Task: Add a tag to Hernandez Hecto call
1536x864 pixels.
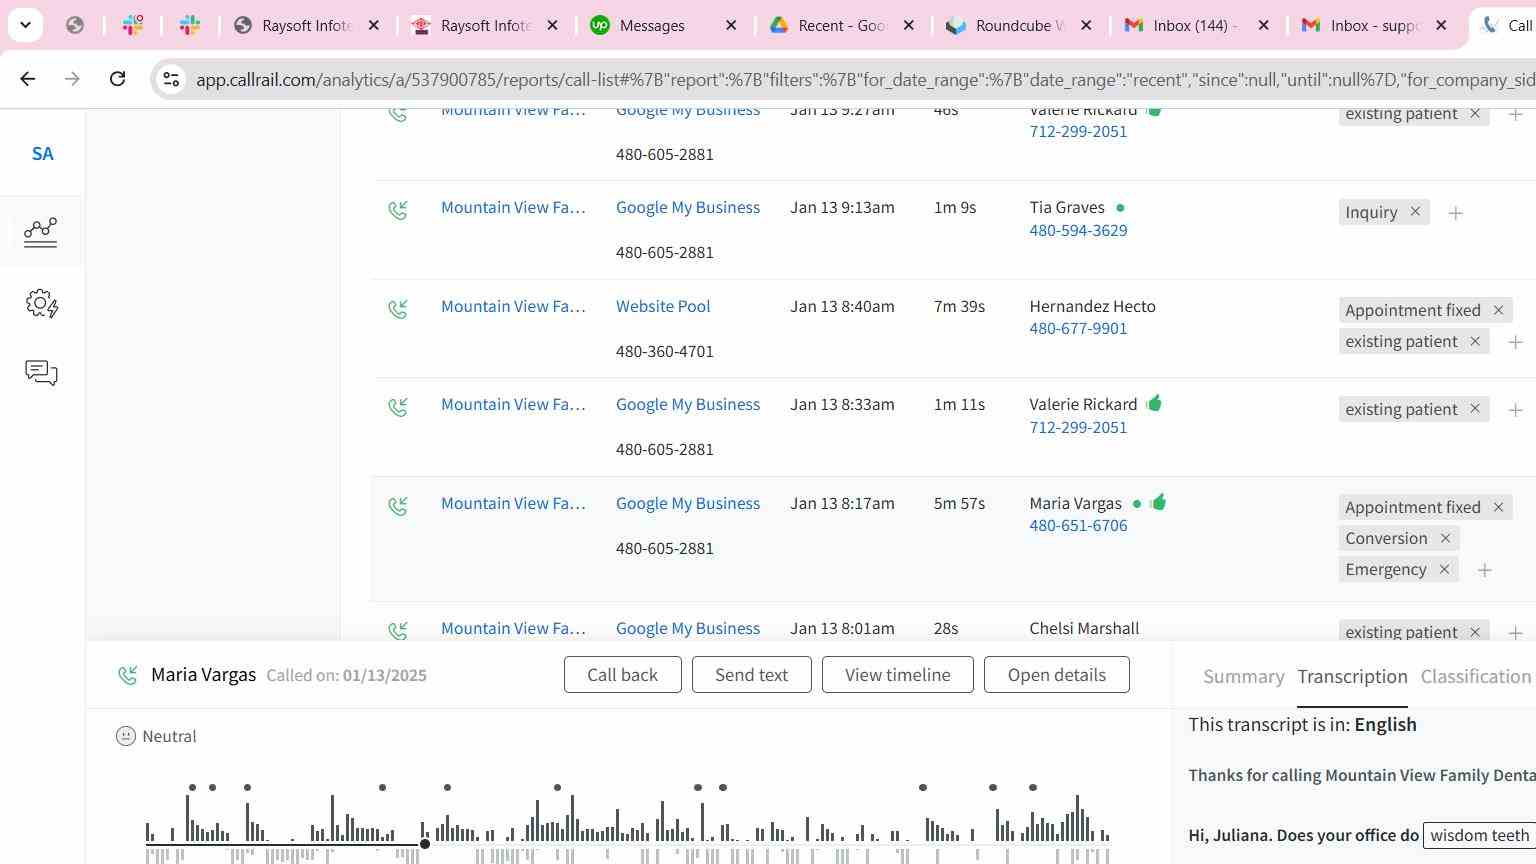Action: click(1515, 342)
